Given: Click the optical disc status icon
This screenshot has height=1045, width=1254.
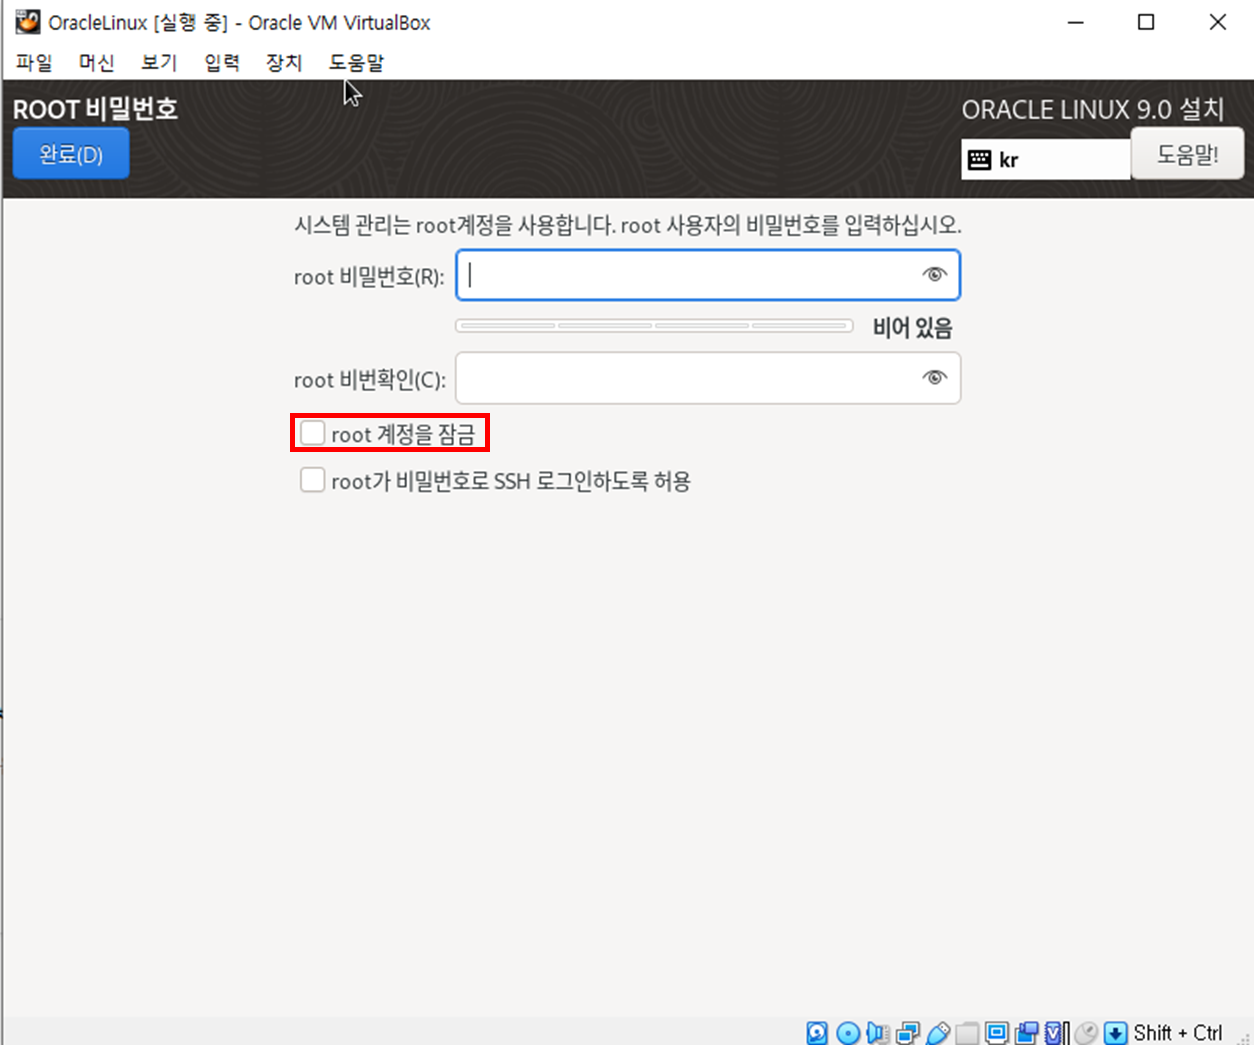Looking at the screenshot, I should [848, 1033].
